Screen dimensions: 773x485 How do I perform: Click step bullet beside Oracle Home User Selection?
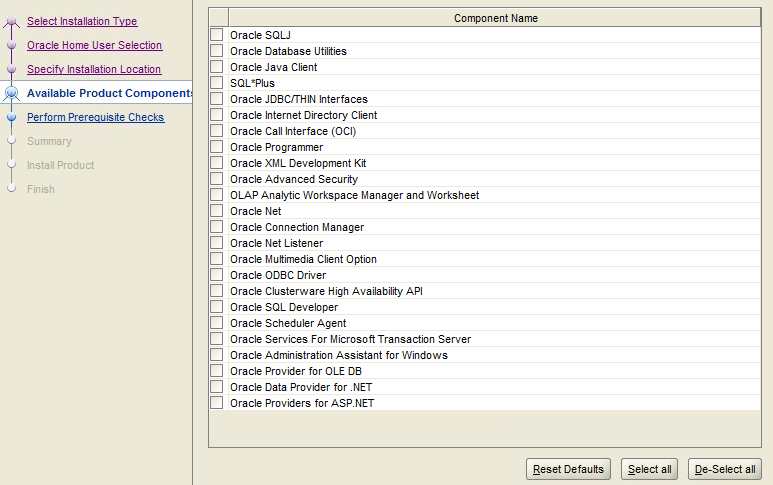click(12, 45)
